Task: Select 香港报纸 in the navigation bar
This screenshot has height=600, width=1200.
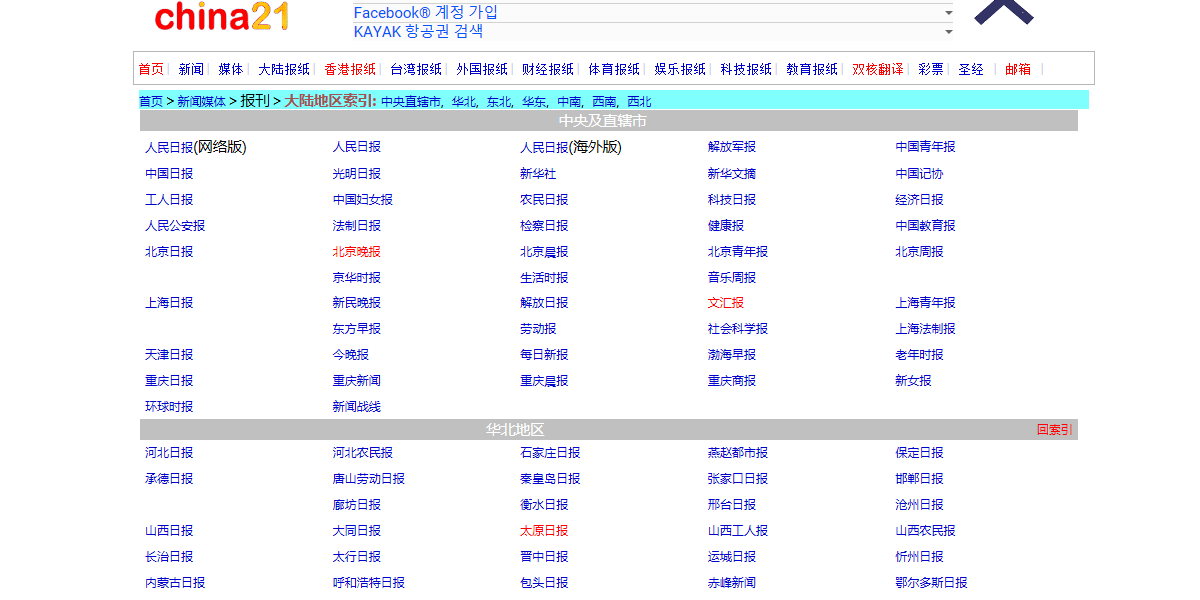Action: click(x=350, y=69)
